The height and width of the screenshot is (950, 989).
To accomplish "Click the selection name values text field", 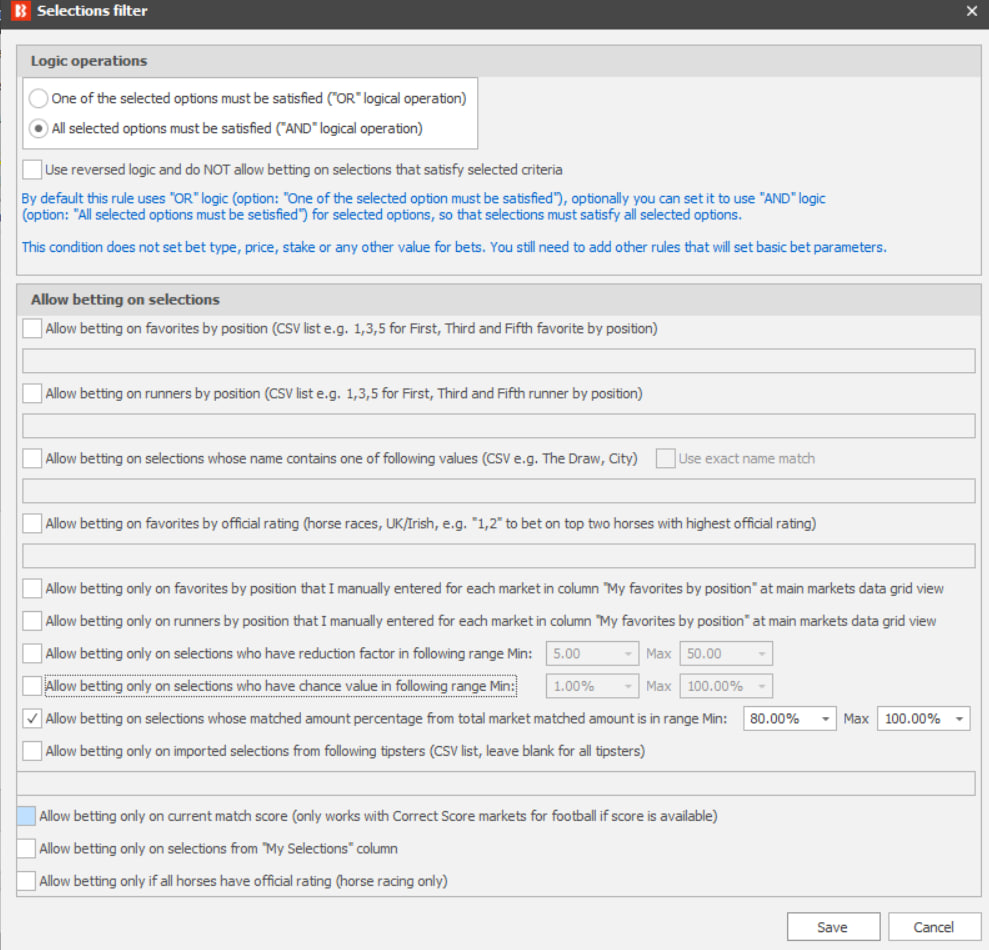I will [x=498, y=491].
